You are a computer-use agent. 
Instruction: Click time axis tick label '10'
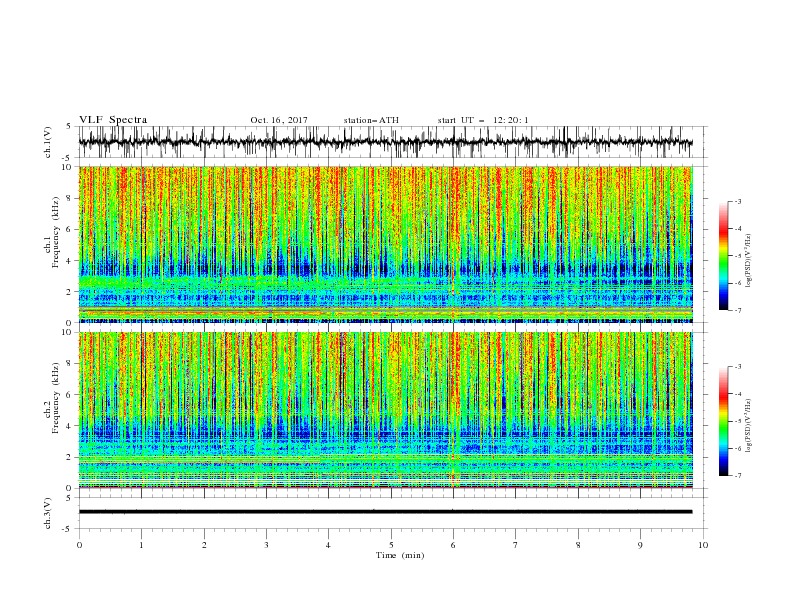[703, 545]
